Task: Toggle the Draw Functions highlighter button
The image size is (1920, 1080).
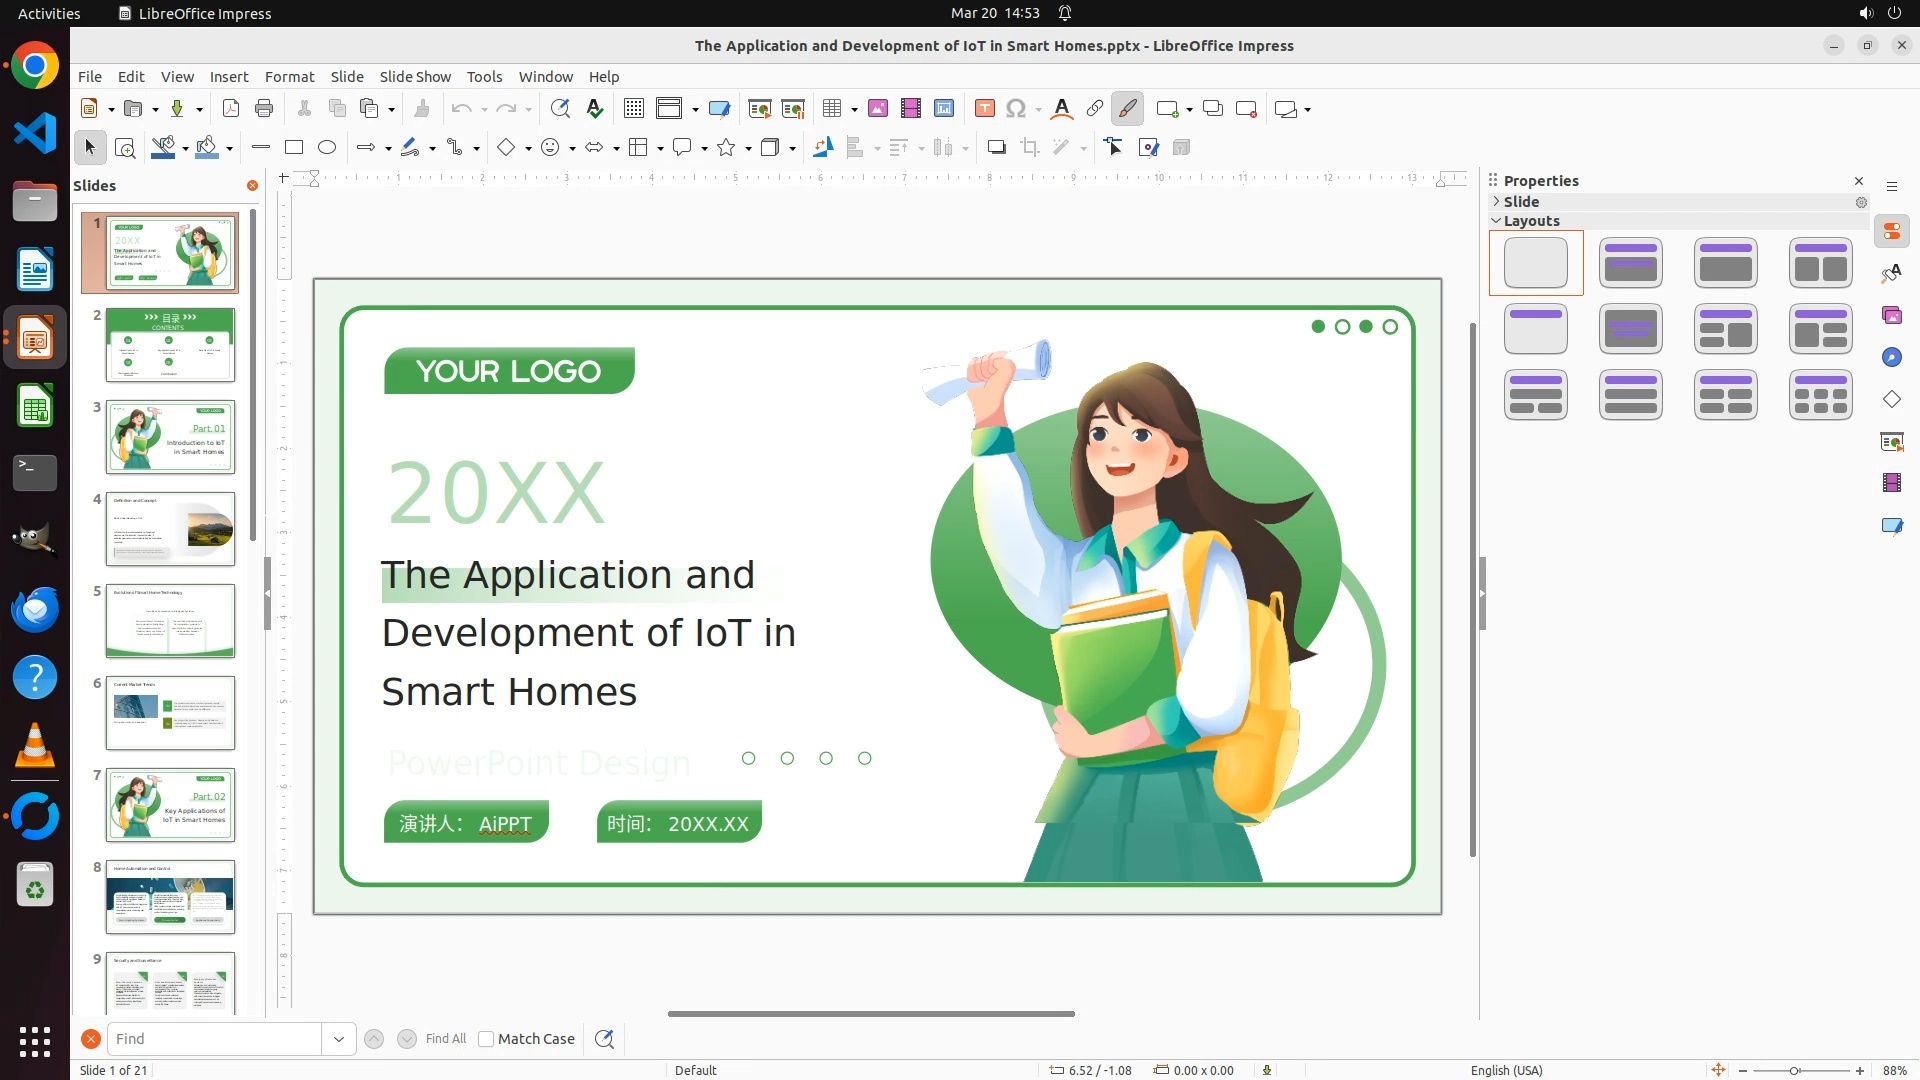Action: (1127, 109)
